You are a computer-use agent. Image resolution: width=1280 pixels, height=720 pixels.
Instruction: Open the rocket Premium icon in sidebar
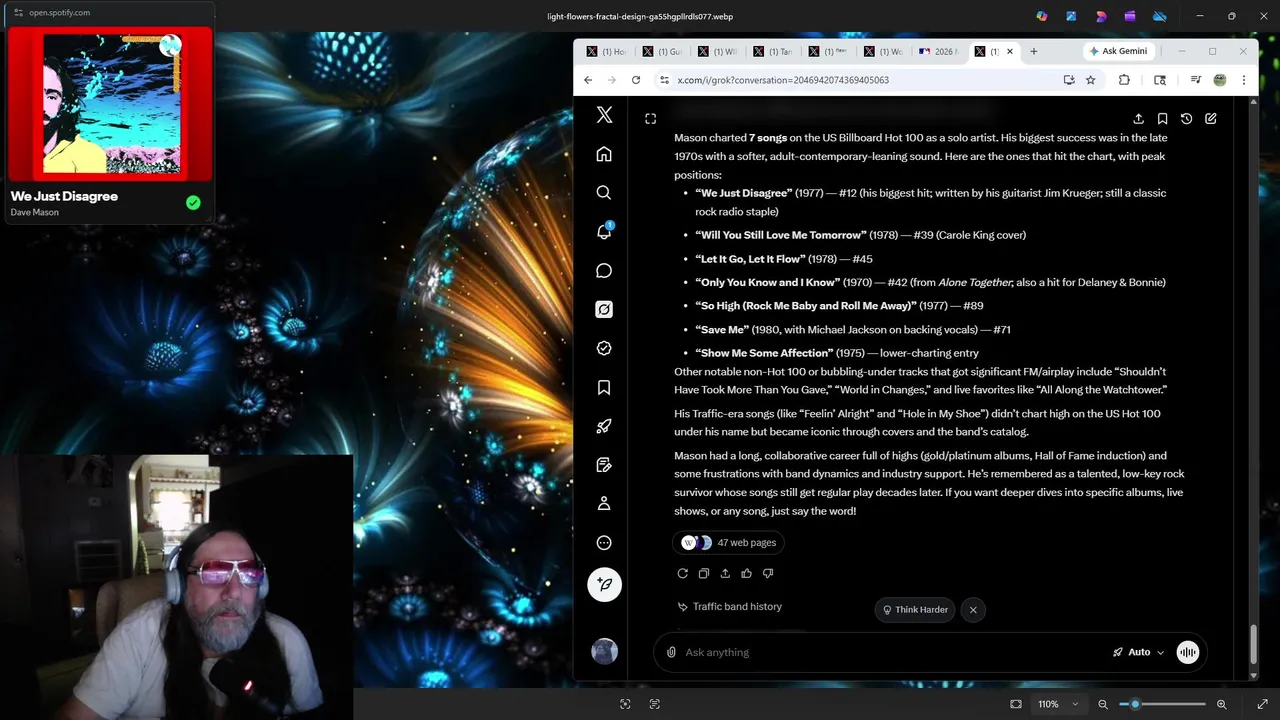click(604, 426)
